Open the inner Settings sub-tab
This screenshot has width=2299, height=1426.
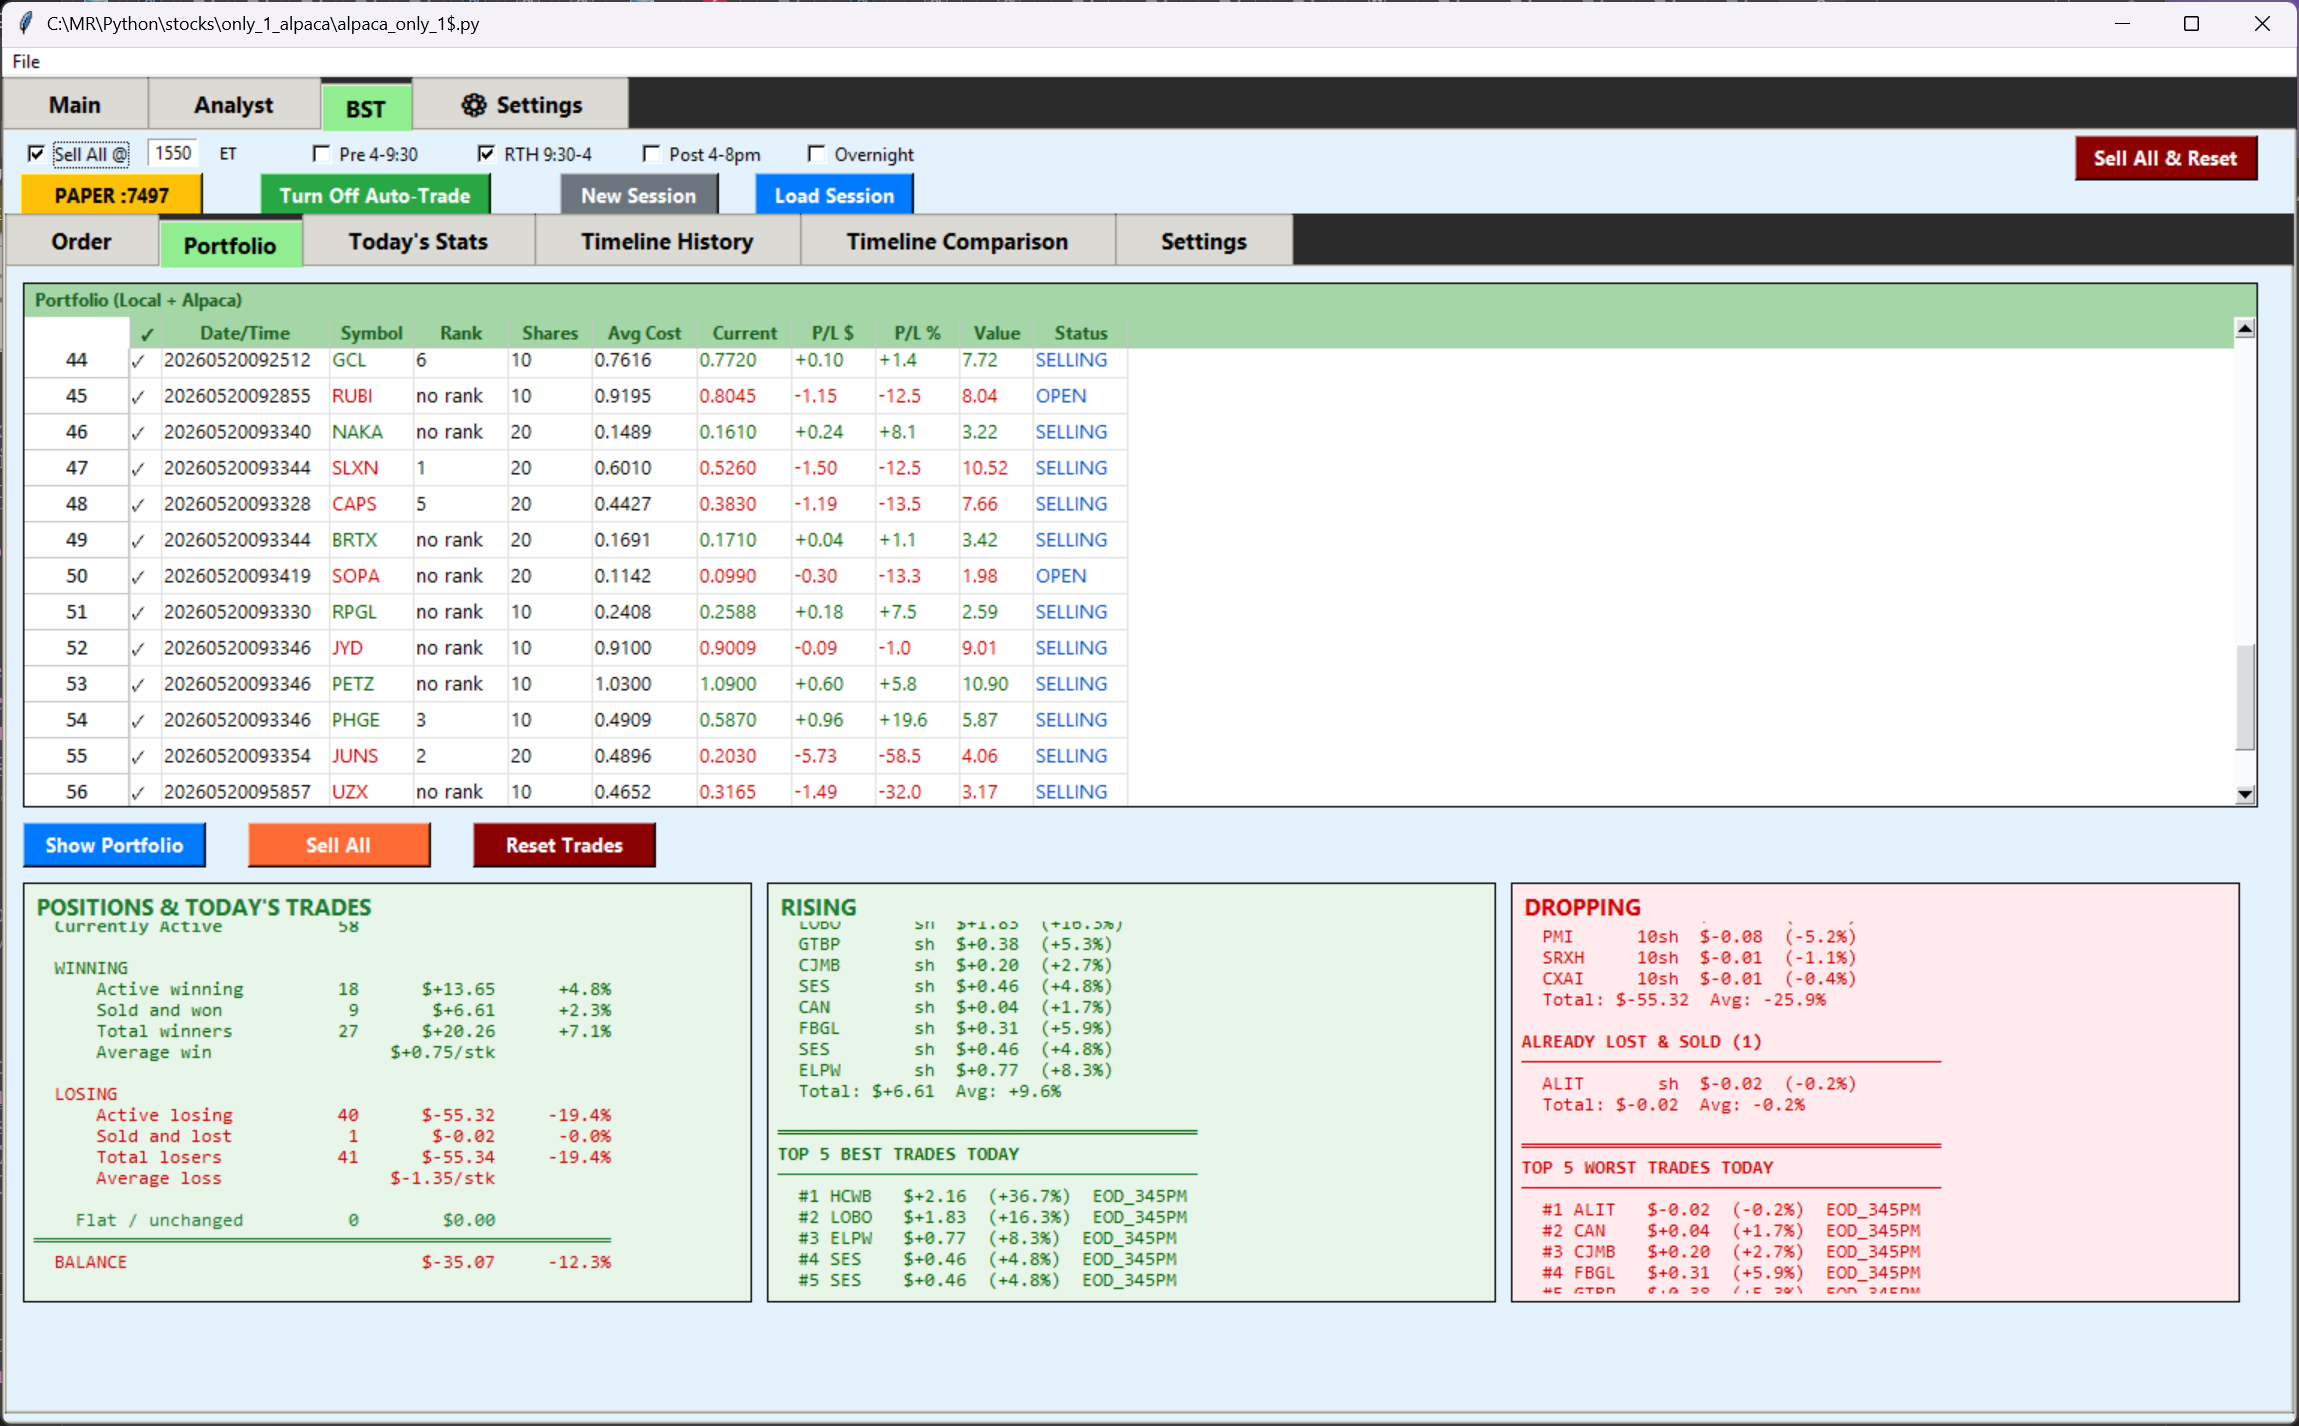1203,241
